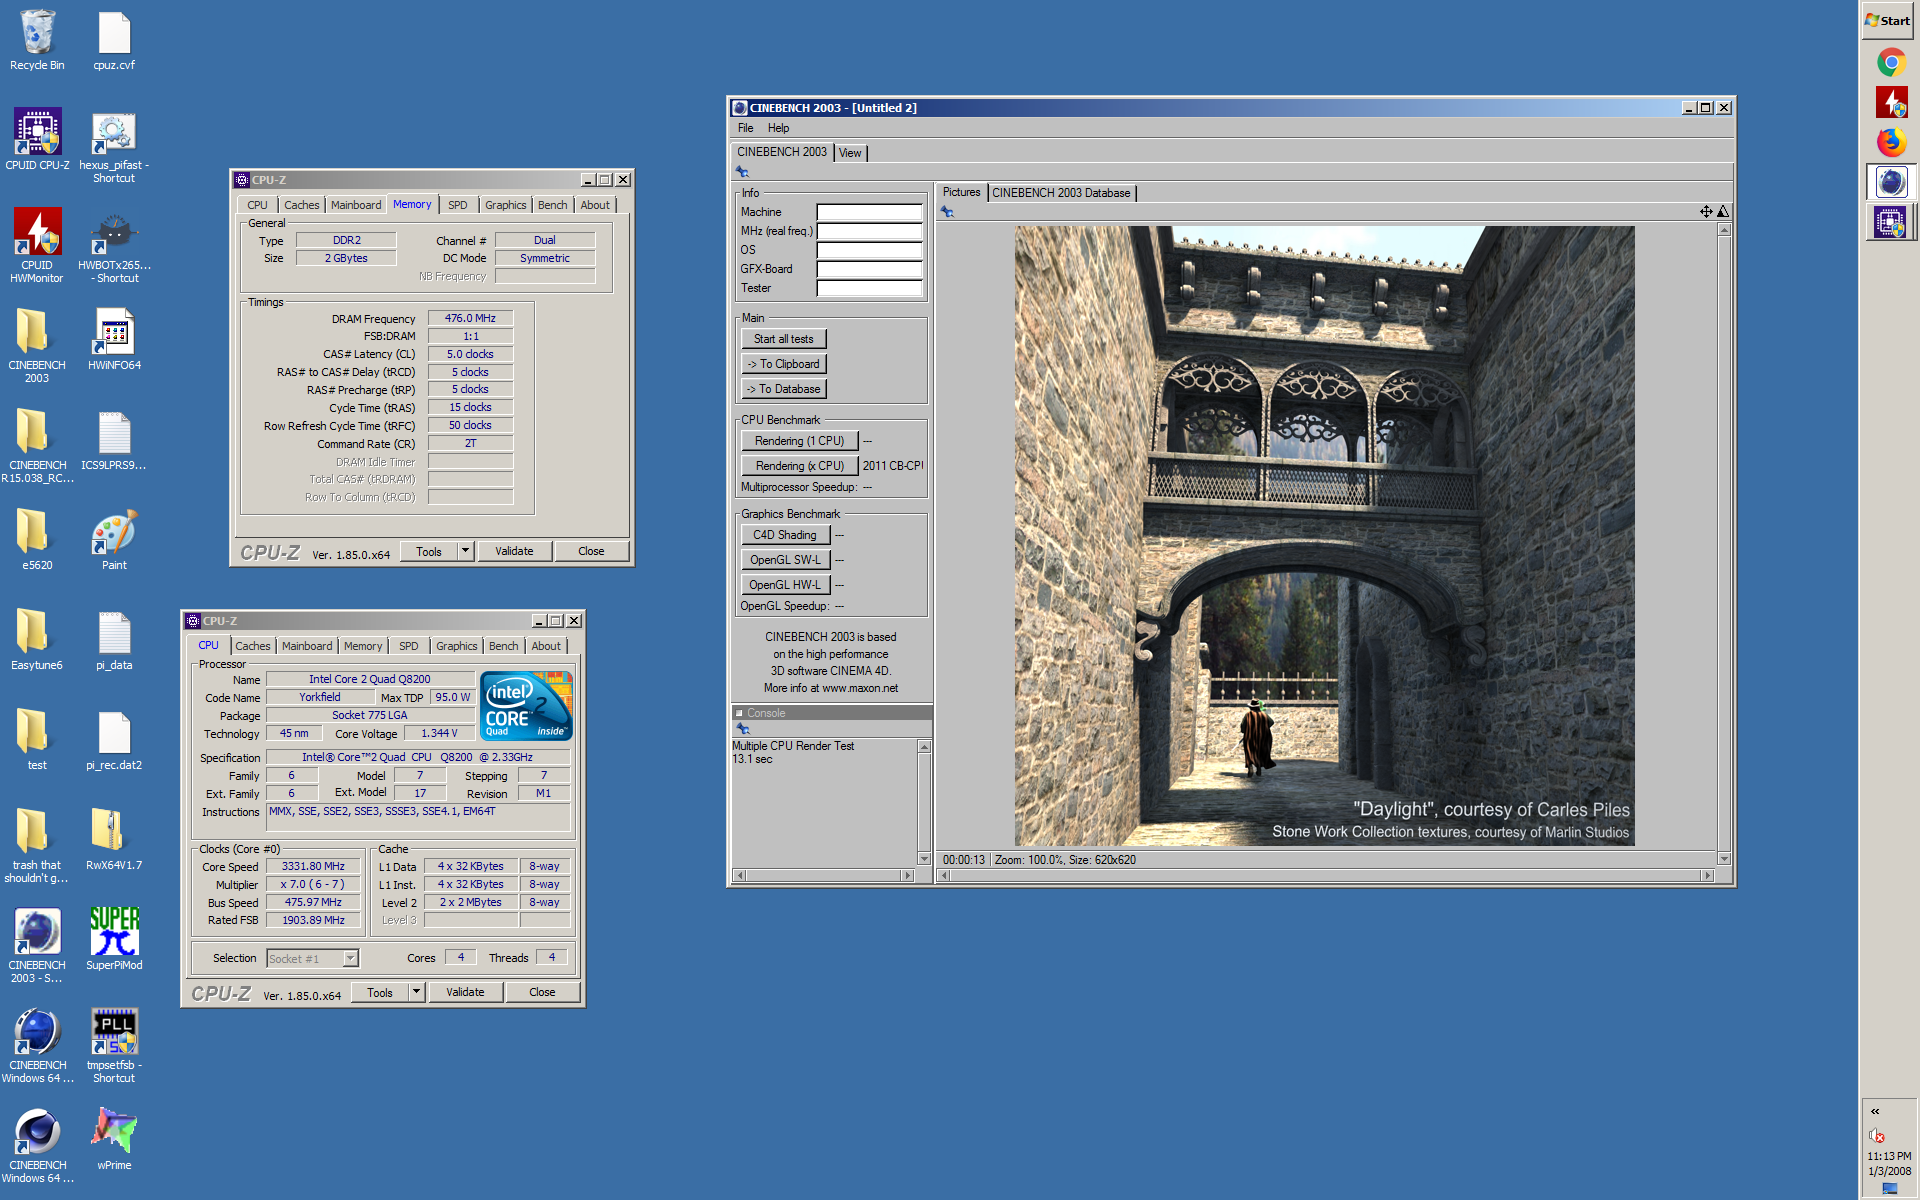The height and width of the screenshot is (1200, 1920).
Task: Click the Start button
Action: [1888, 20]
